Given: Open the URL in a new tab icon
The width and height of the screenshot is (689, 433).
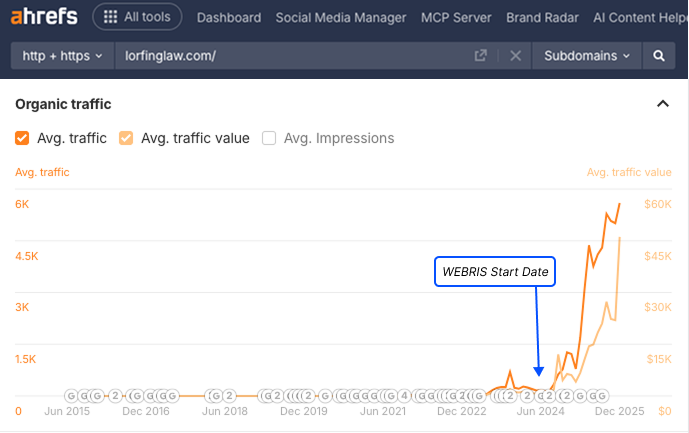Looking at the screenshot, I should [x=480, y=56].
